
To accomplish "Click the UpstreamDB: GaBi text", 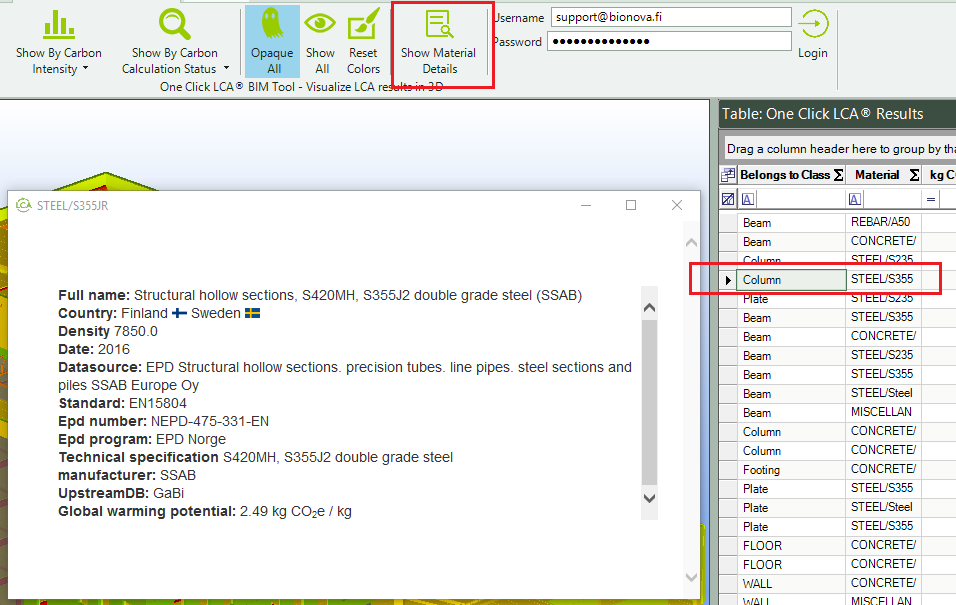I will coord(121,493).
